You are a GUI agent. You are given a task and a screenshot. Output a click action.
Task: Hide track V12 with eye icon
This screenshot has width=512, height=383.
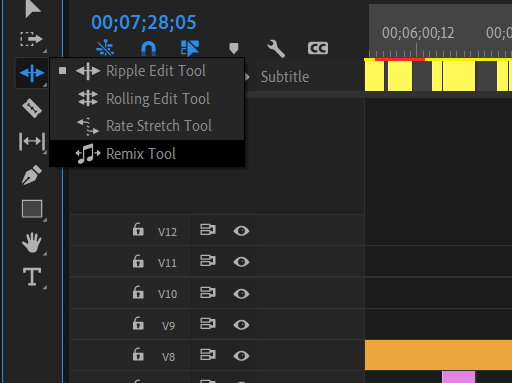pyautogui.click(x=241, y=231)
